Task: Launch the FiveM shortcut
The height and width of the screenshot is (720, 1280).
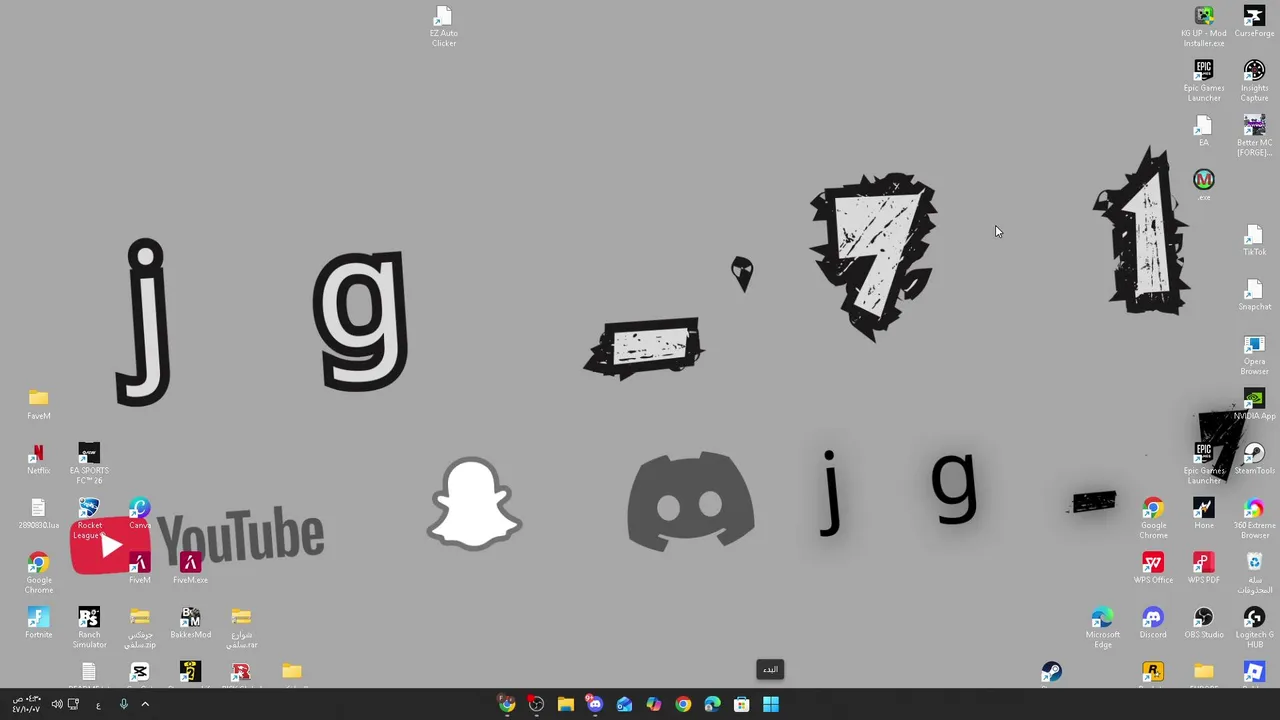Action: tap(139, 568)
